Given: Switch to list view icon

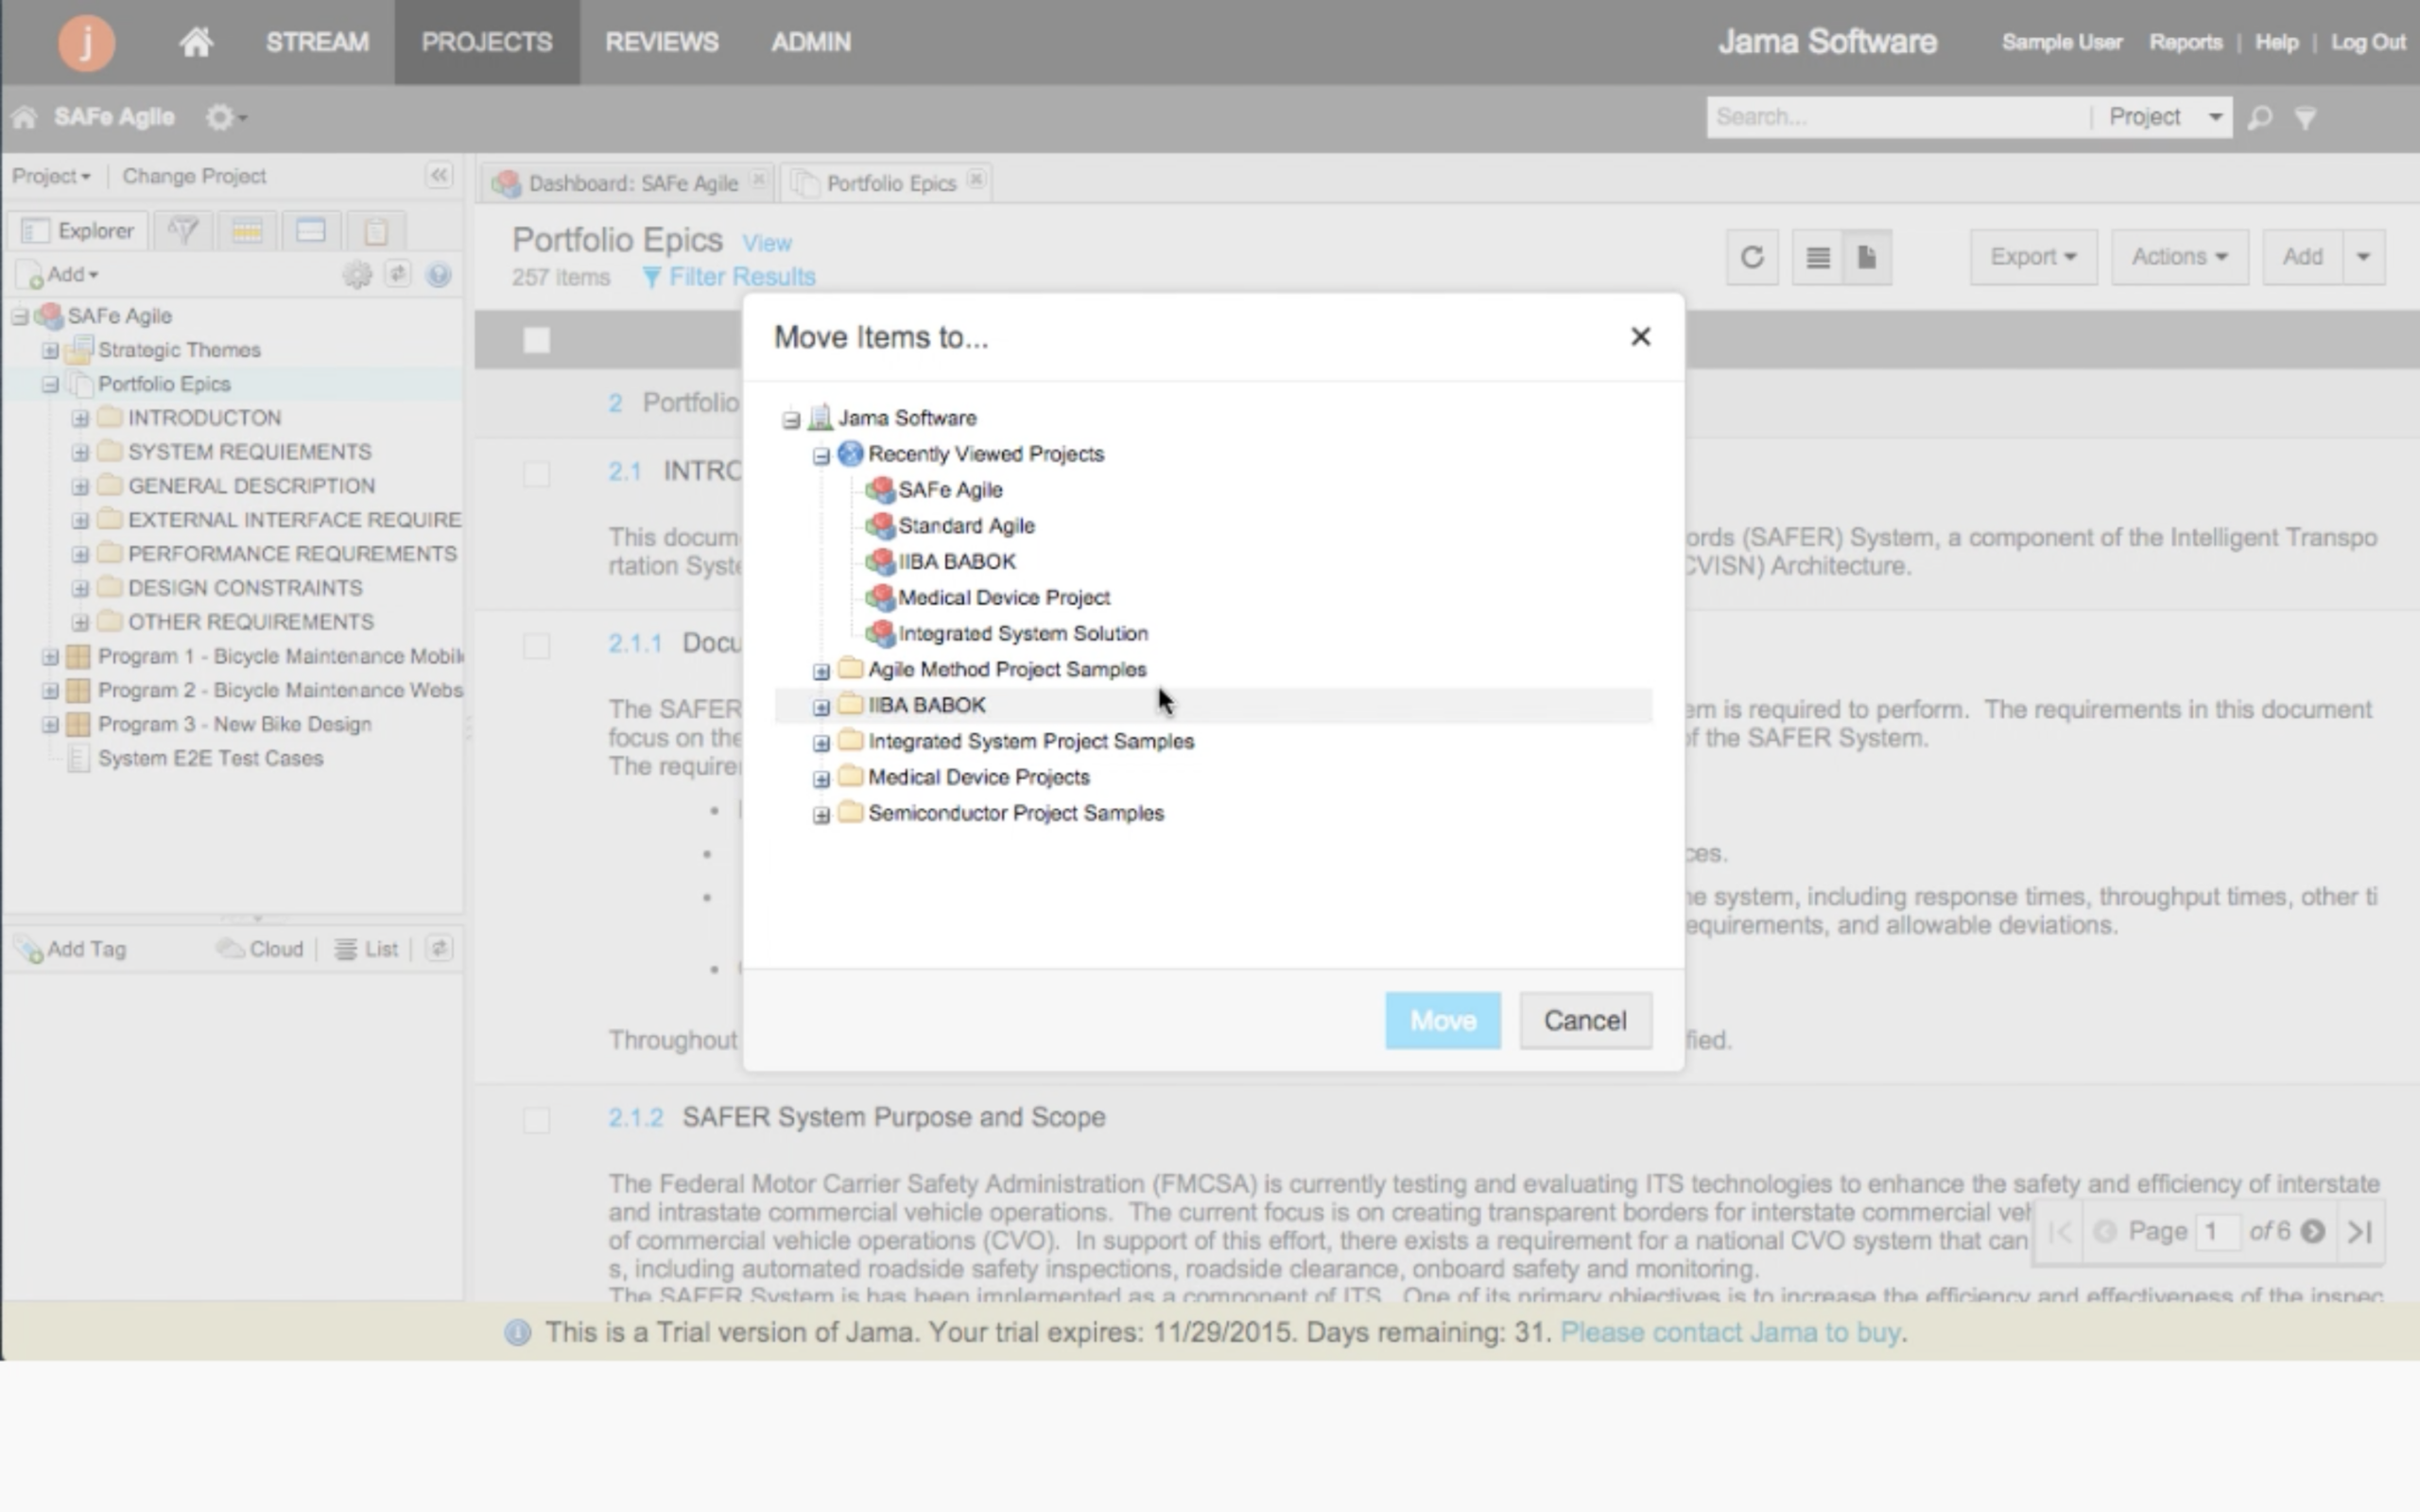Looking at the screenshot, I should pos(1818,258).
